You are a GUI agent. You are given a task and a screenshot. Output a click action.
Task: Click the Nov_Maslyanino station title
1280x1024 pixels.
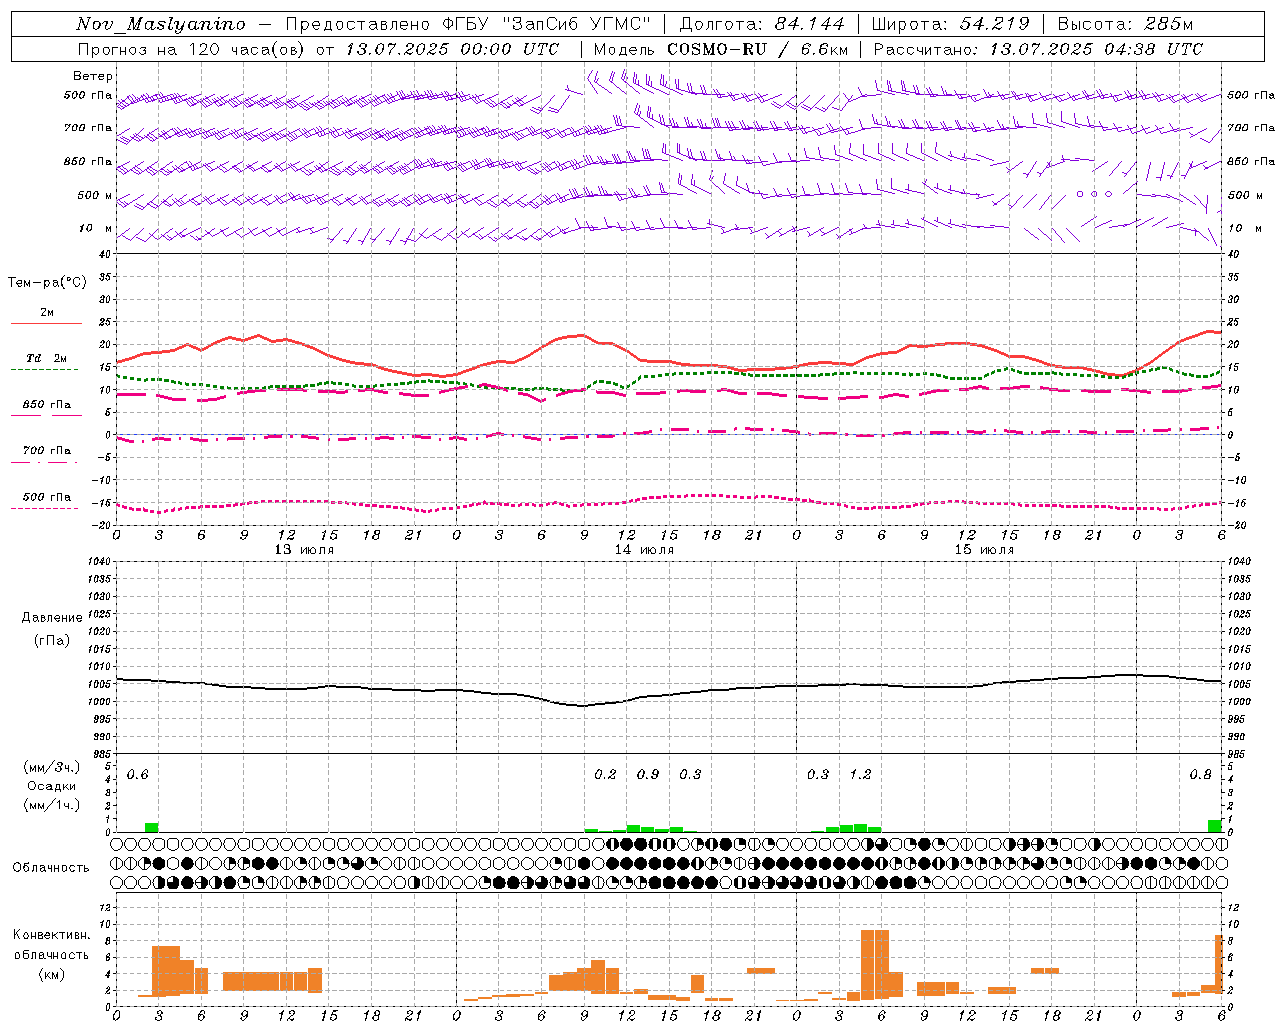click(161, 24)
